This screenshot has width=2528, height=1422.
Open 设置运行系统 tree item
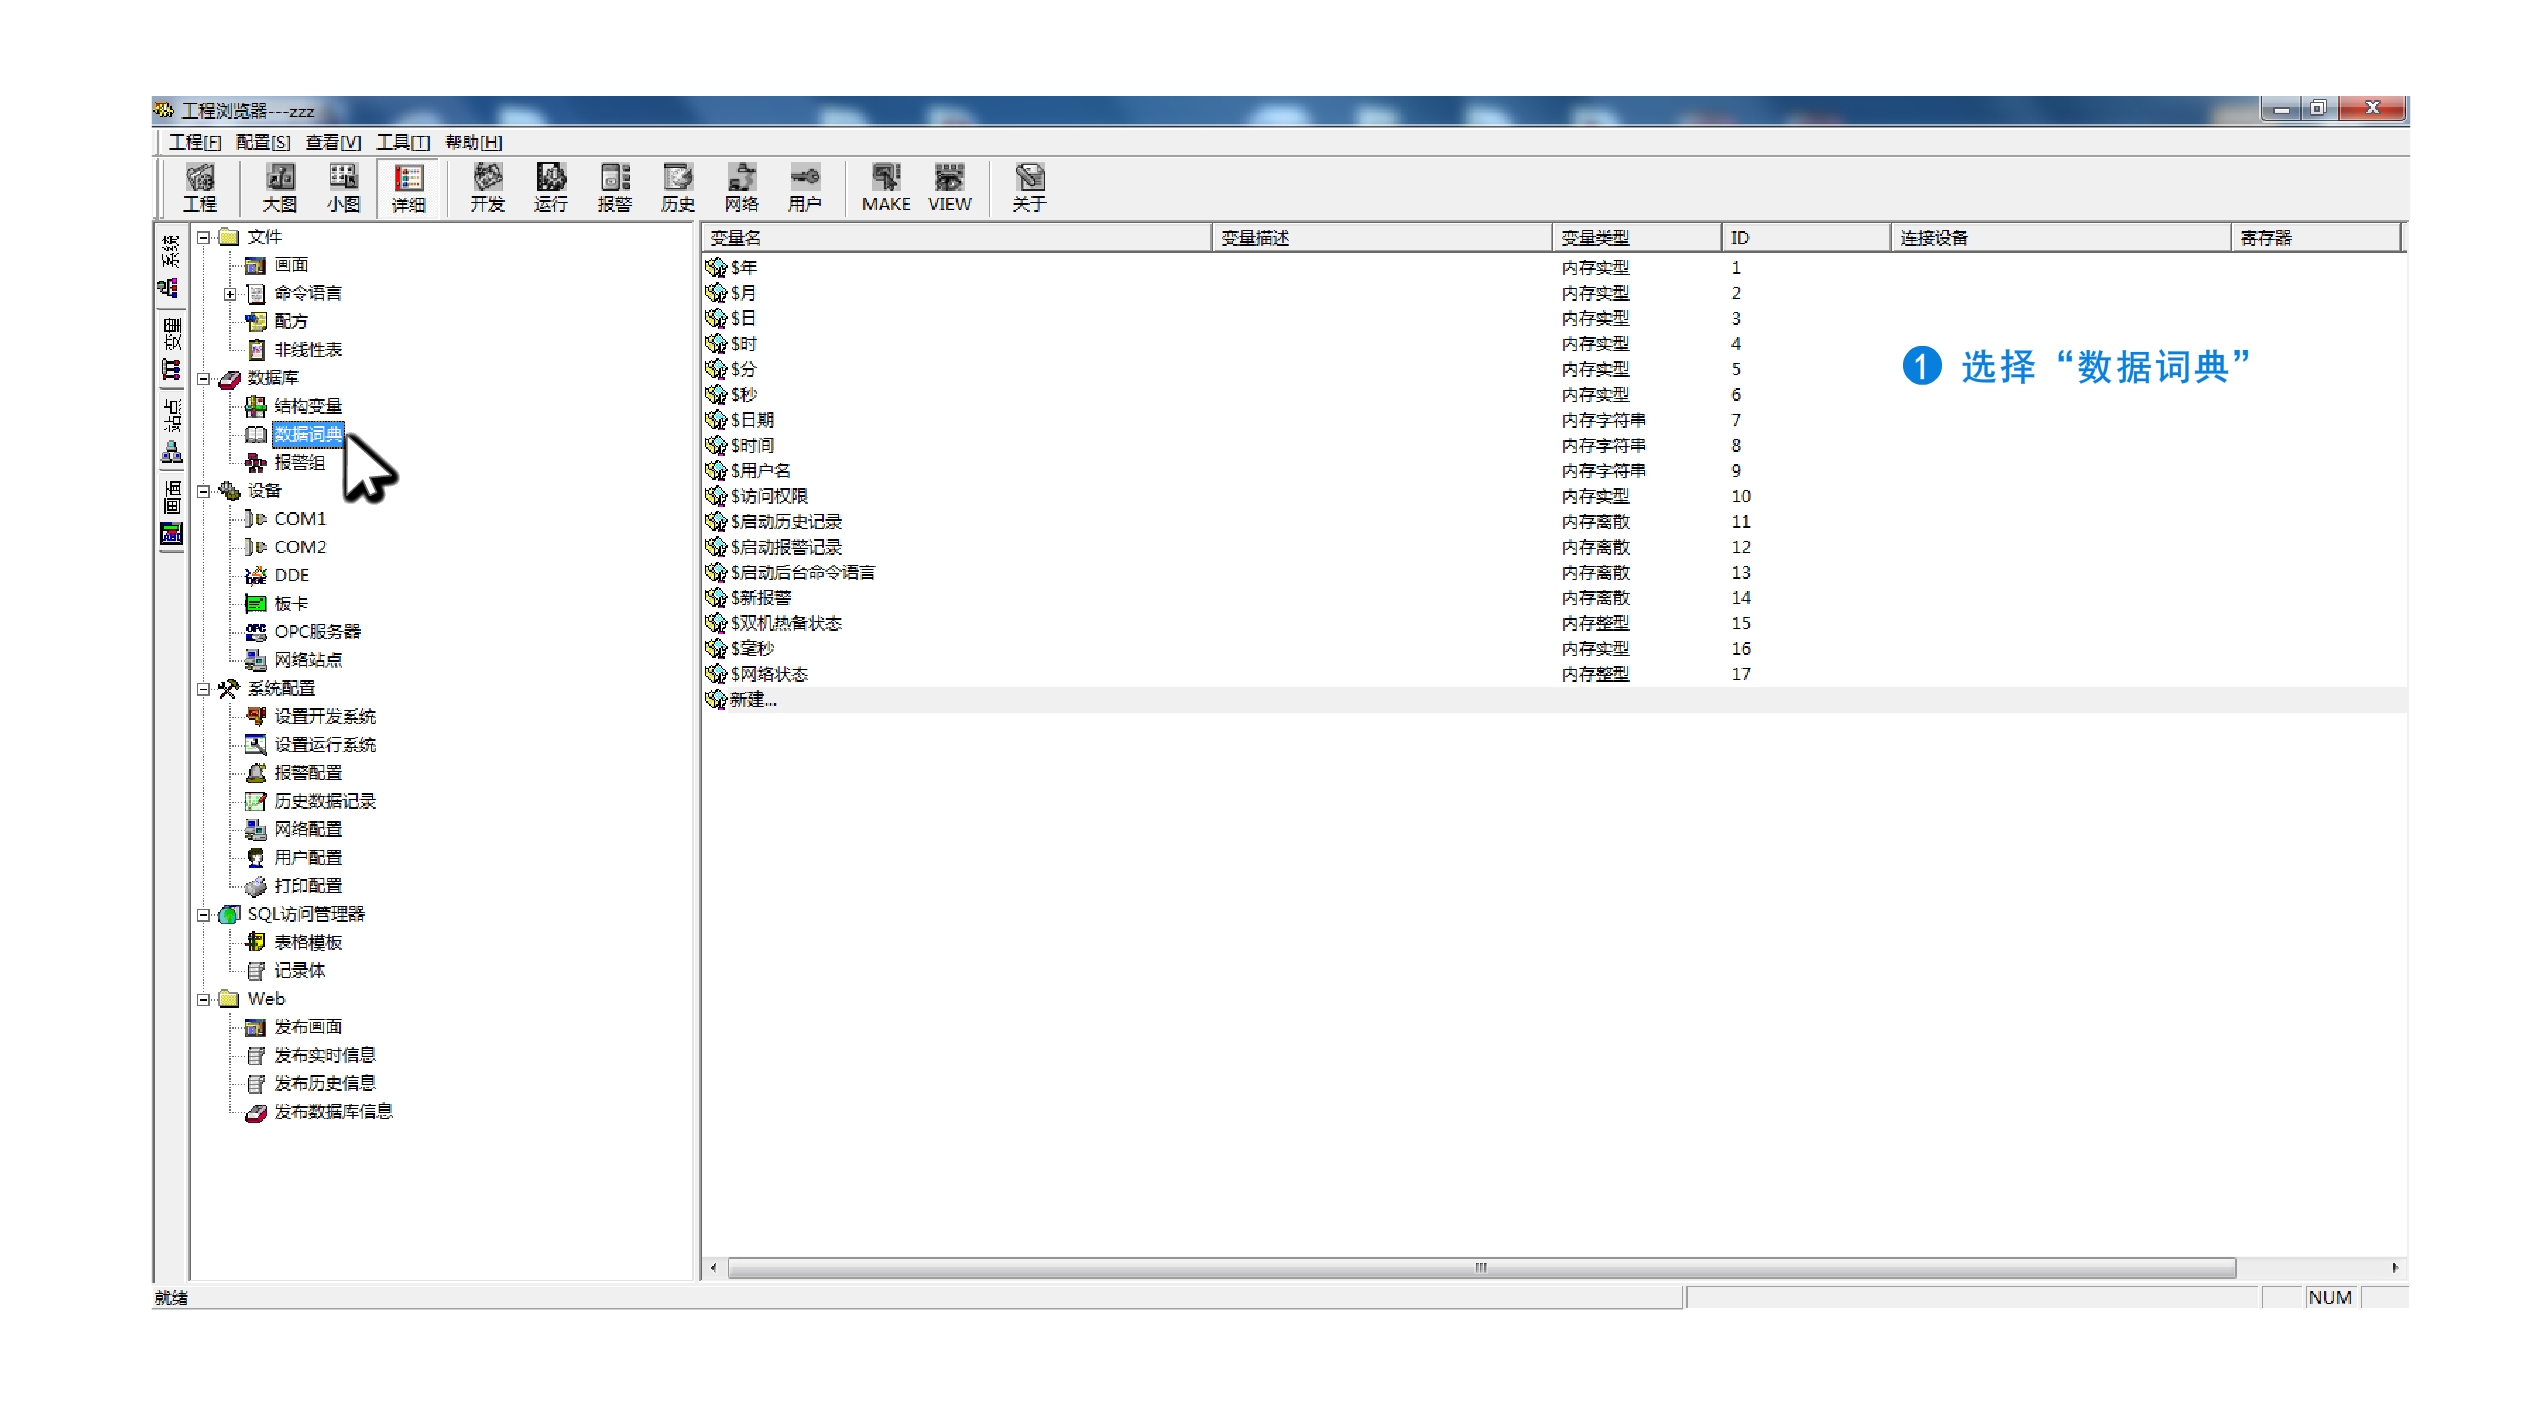pos(325,745)
